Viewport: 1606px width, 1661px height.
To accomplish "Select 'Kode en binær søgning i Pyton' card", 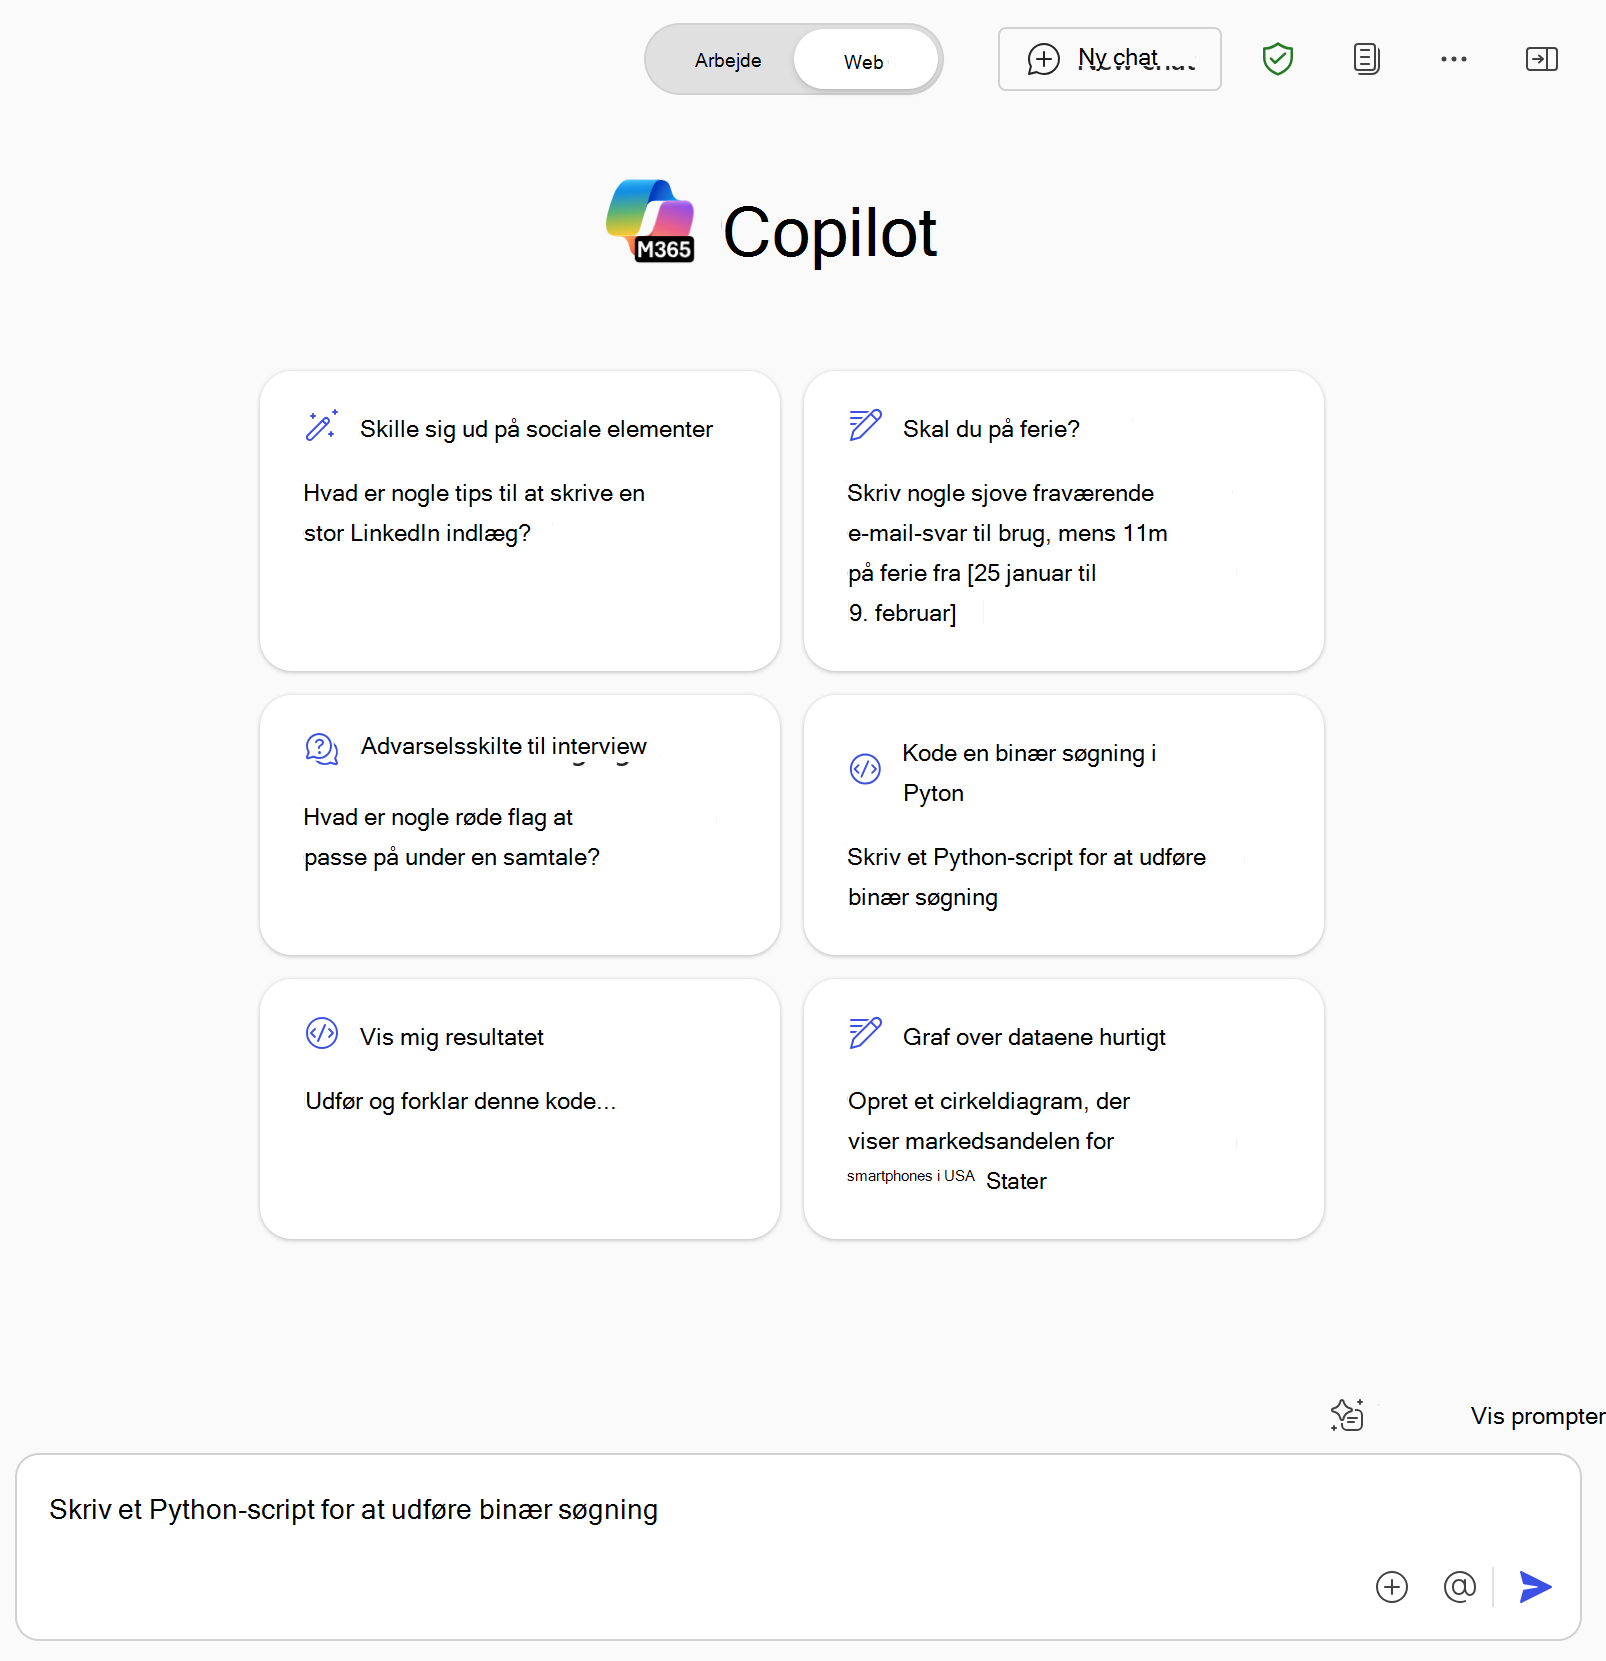I will click(1064, 825).
